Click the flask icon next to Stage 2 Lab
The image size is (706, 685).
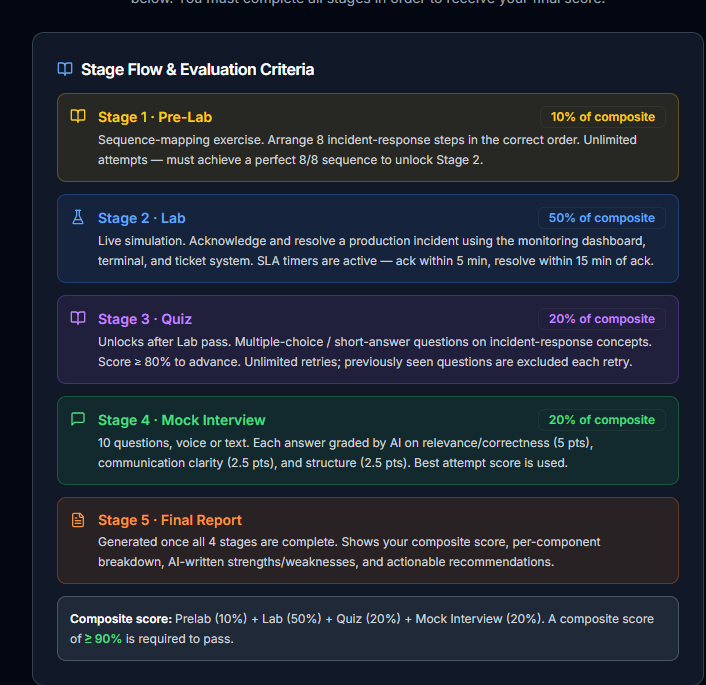(78, 217)
